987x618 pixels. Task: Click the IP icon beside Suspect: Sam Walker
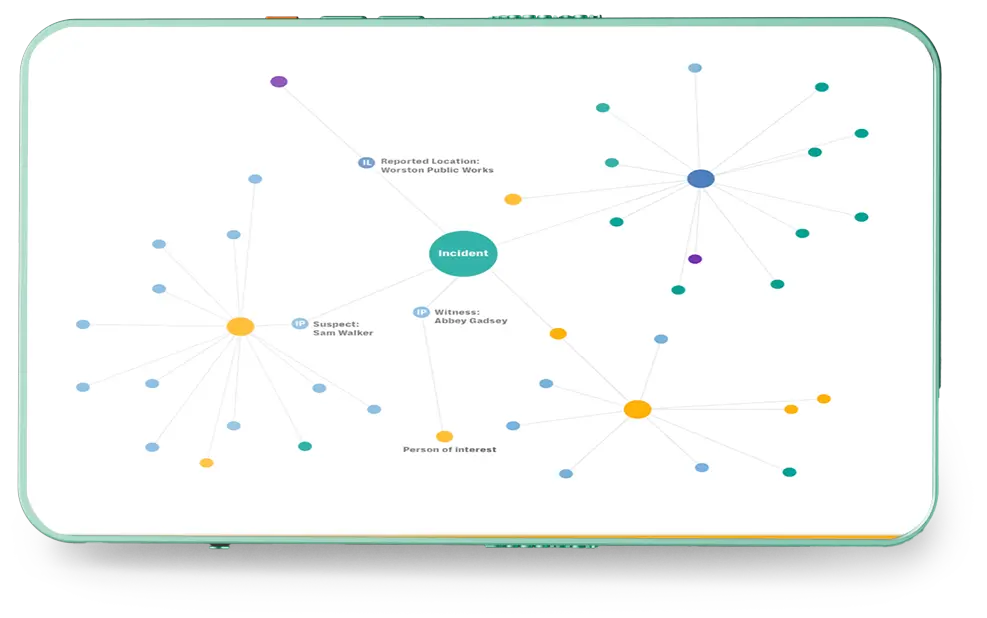(300, 323)
